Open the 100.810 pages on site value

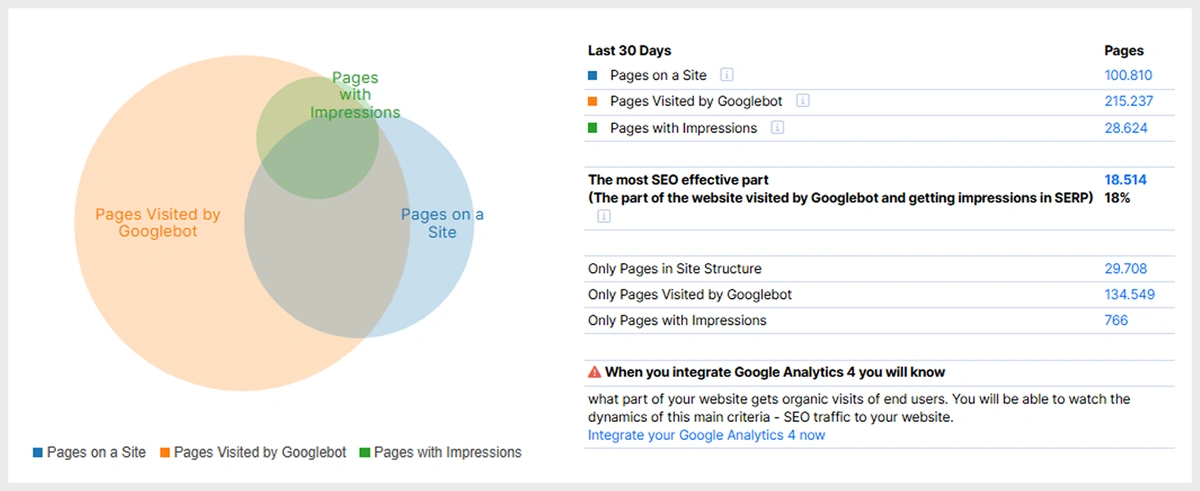1125,75
